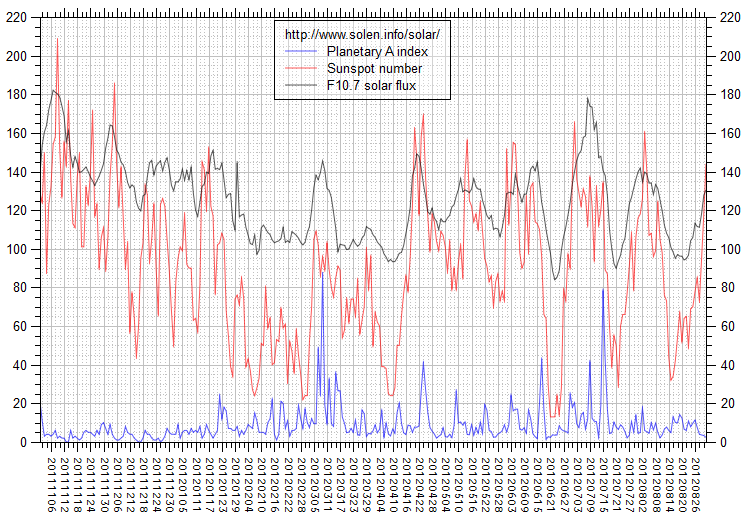The image size is (752, 529).
Task: Click the dark gray line sample in legend
Action: tap(301, 85)
